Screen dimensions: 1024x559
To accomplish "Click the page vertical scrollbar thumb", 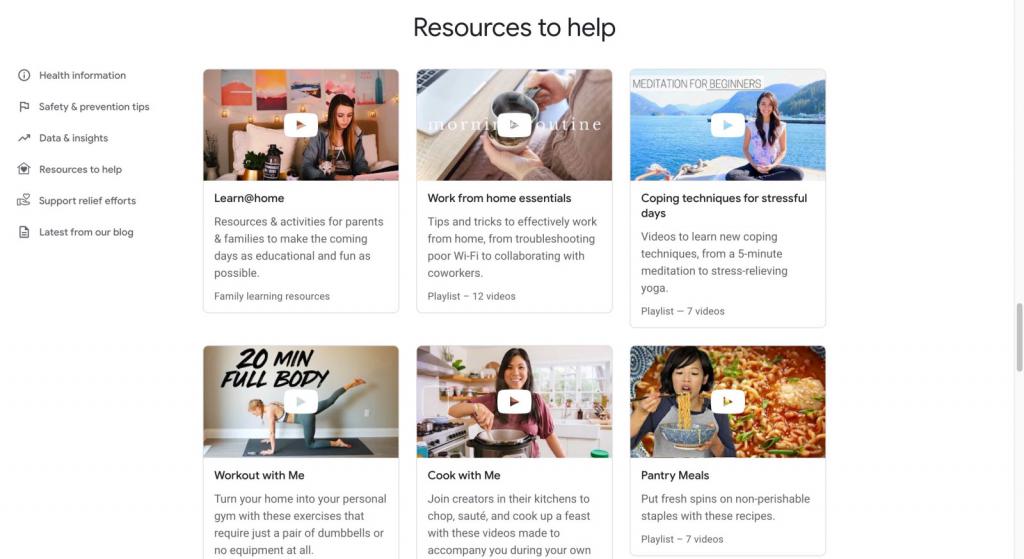I will pos(1019,337).
